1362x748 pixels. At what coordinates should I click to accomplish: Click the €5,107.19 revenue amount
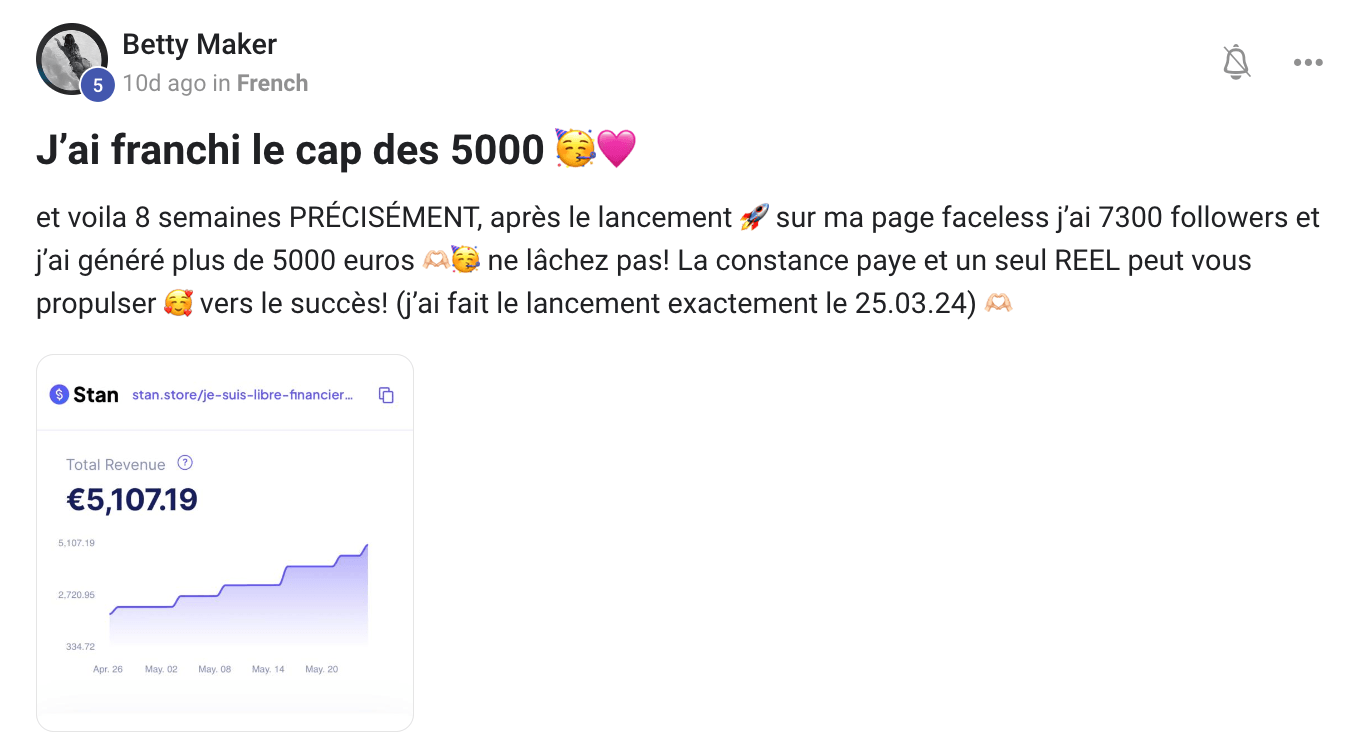point(132,499)
